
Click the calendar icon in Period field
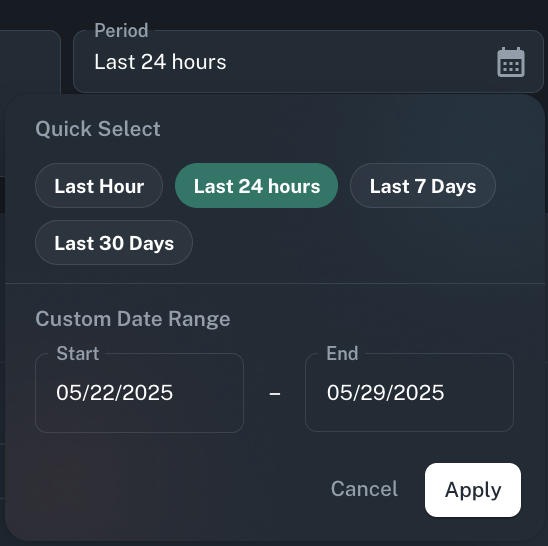[511, 62]
